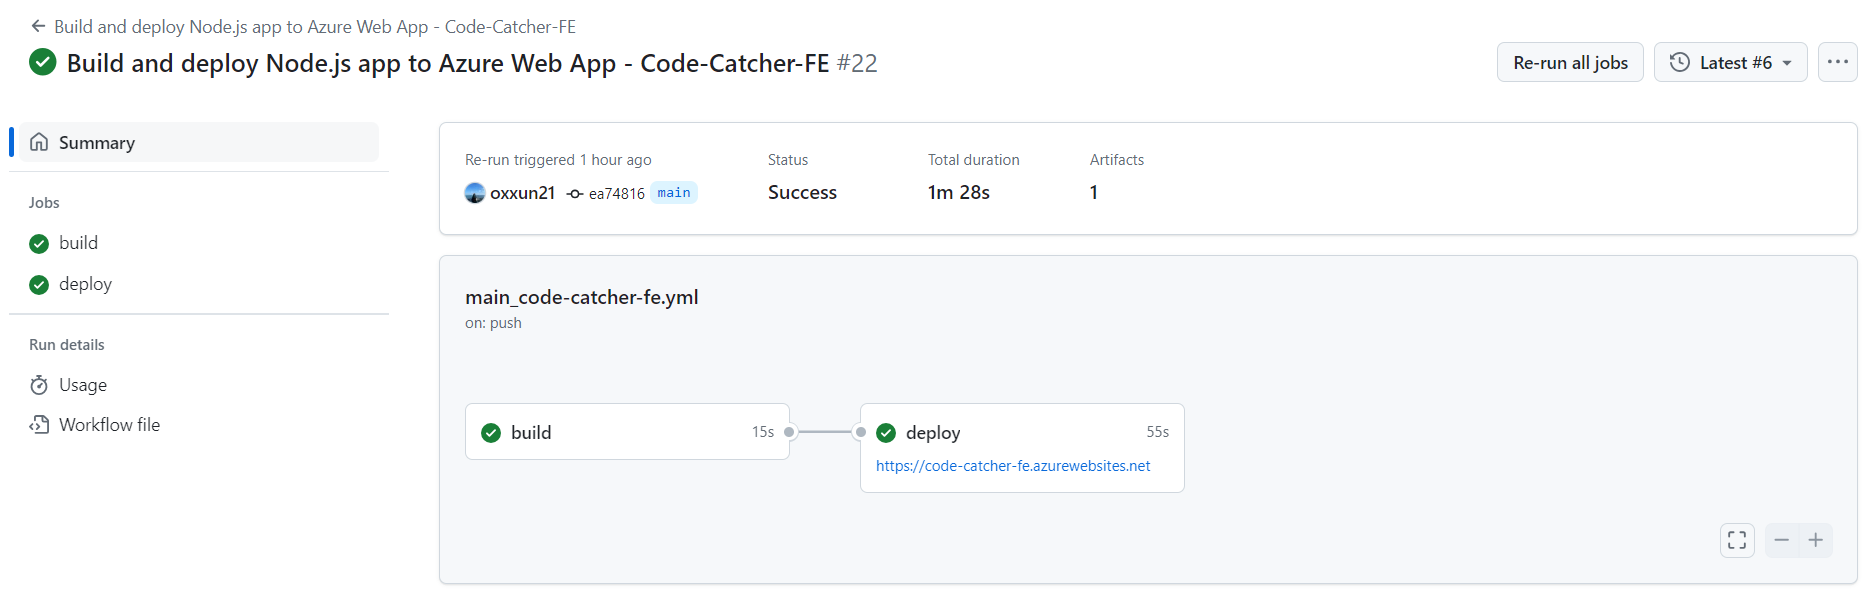The image size is (1874, 592).
Task: Open the deploy job card in the graph
Action: (x=1022, y=448)
